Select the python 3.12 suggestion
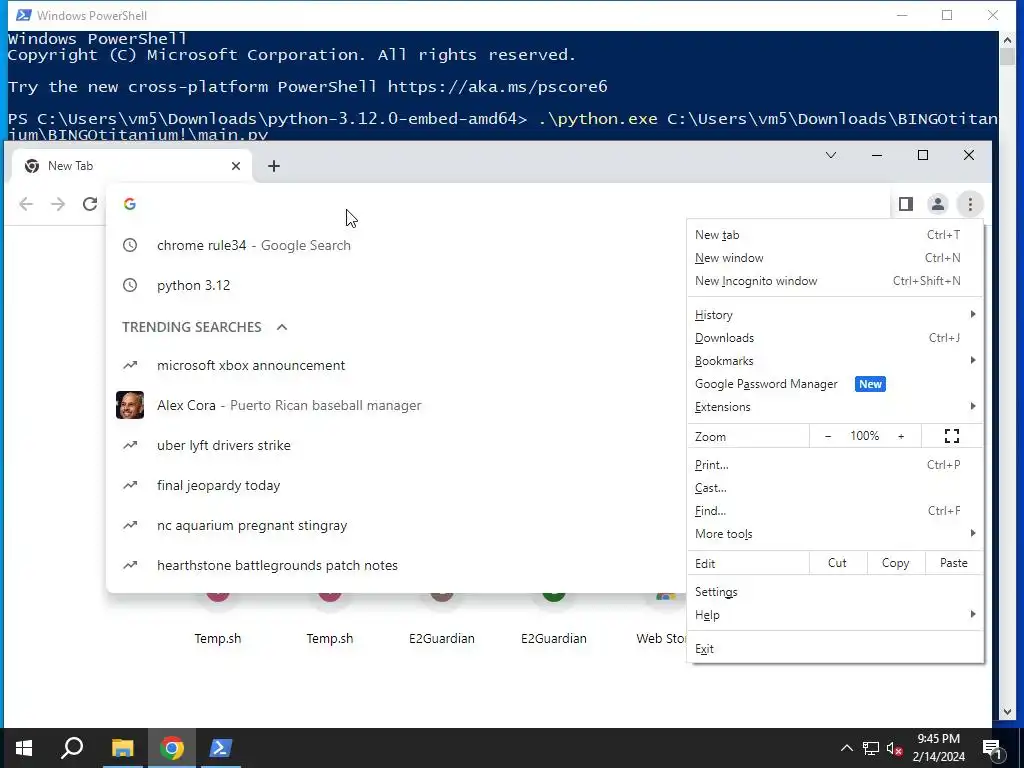The height and width of the screenshot is (768, 1024). click(396, 285)
